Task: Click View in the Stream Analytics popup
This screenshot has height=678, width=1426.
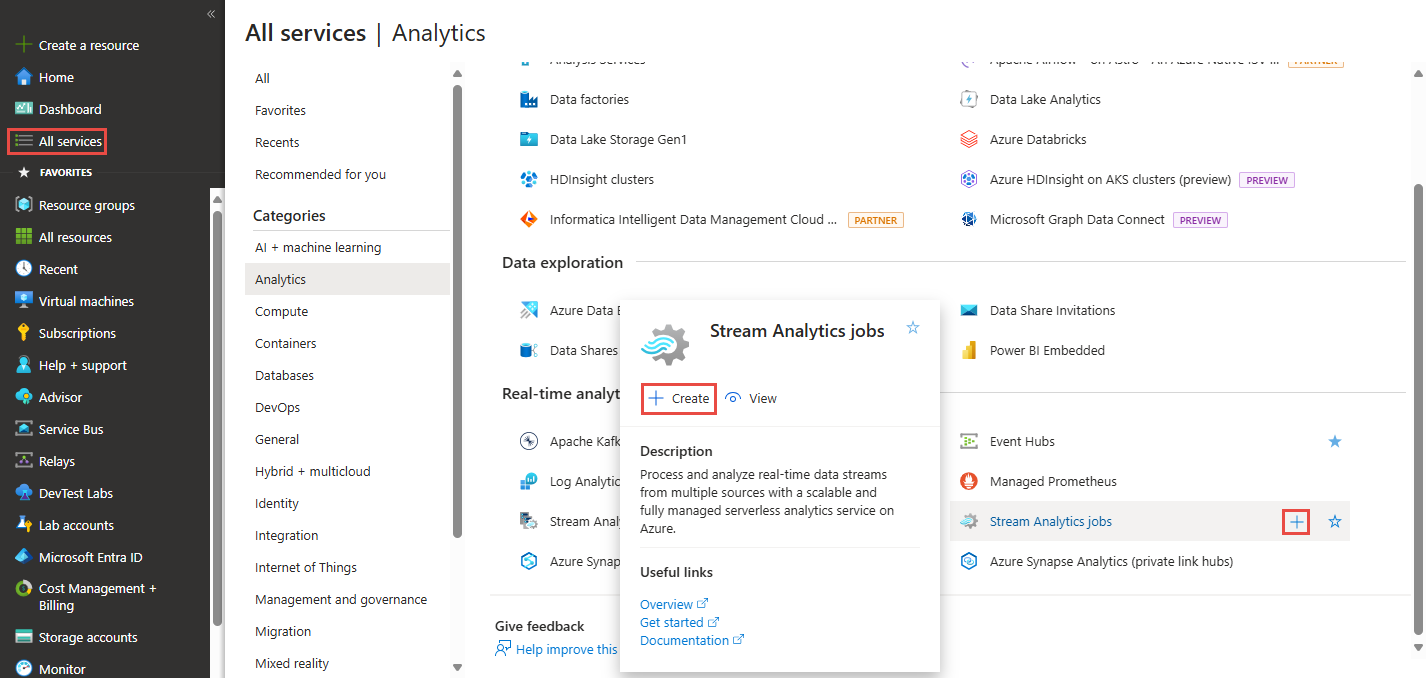Action: (751, 398)
